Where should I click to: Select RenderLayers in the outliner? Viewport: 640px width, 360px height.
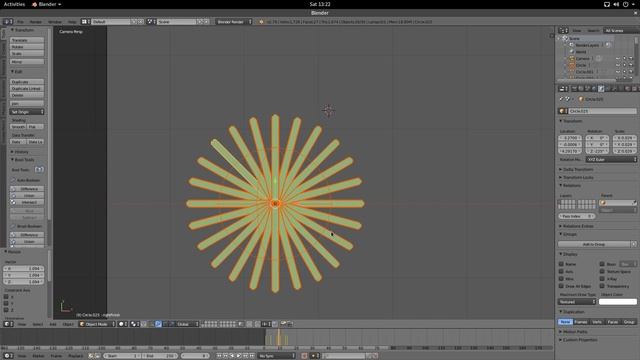click(x=587, y=45)
